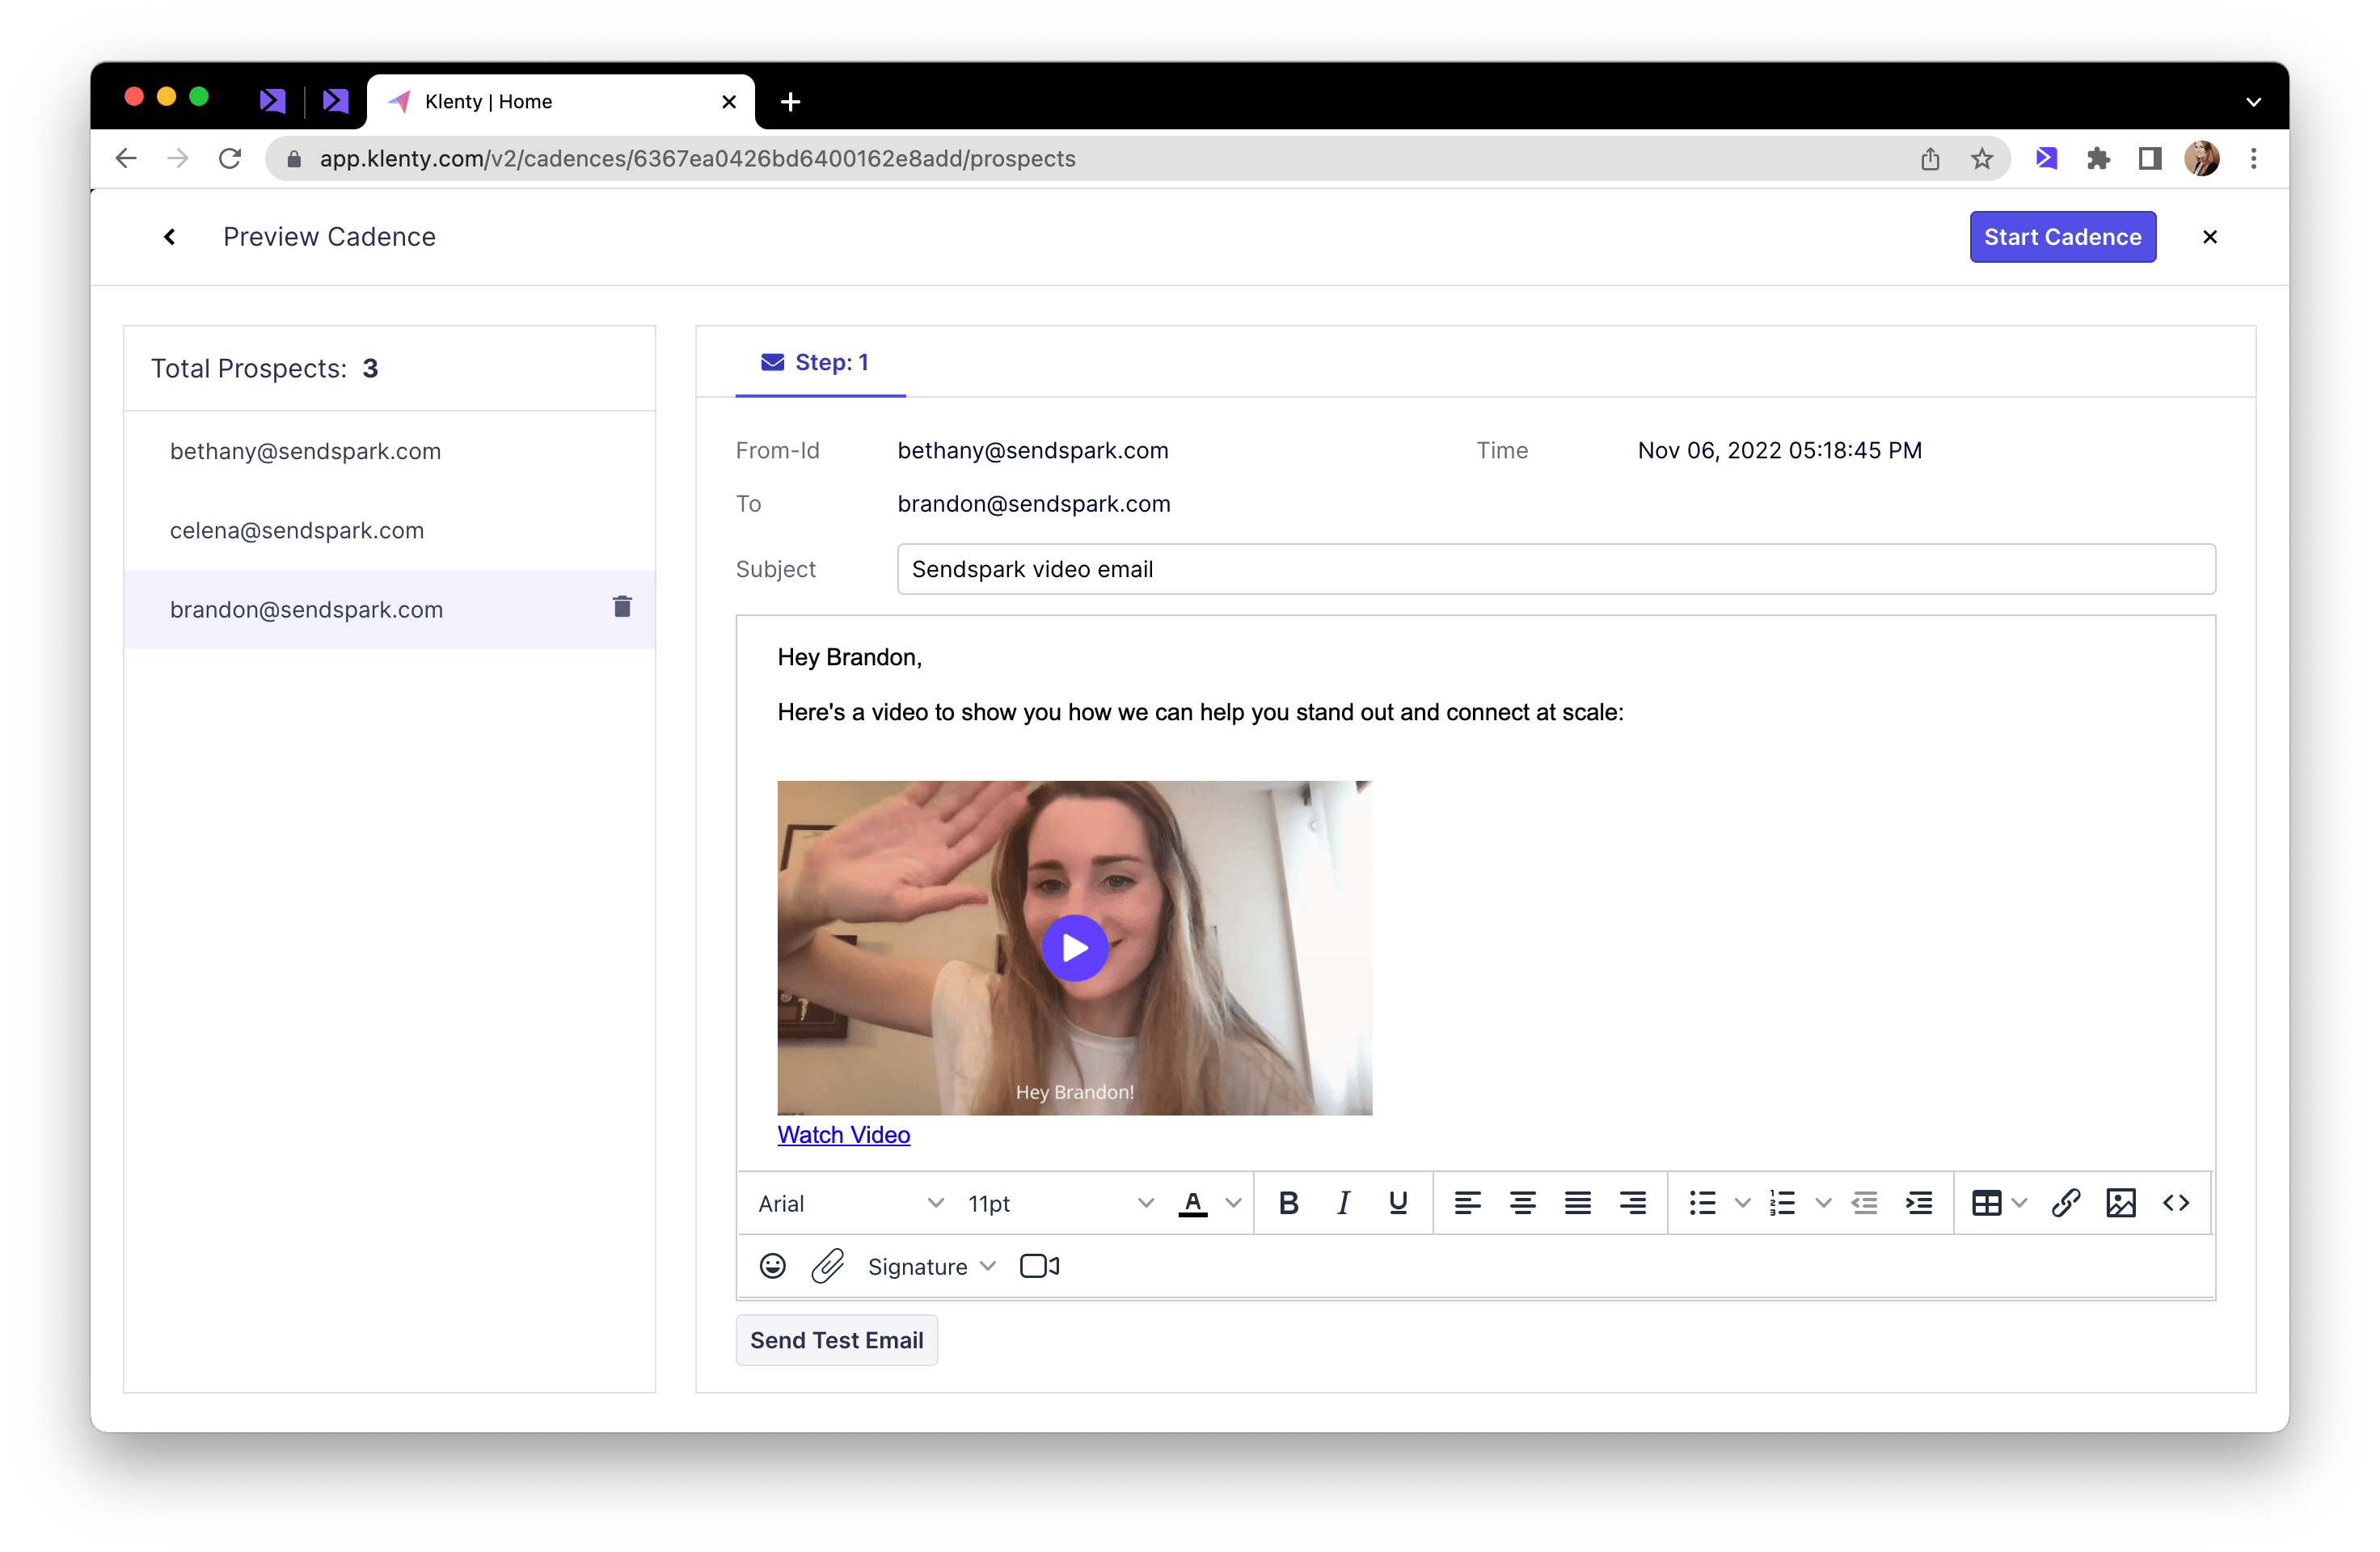Change the text color with the A icon

pyautogui.click(x=1193, y=1203)
